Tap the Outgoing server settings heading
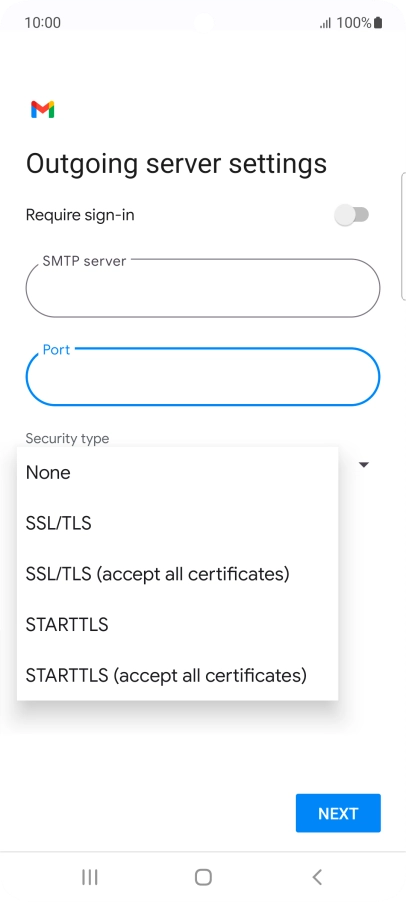Screen dimensions: 406x902 pos(177,164)
